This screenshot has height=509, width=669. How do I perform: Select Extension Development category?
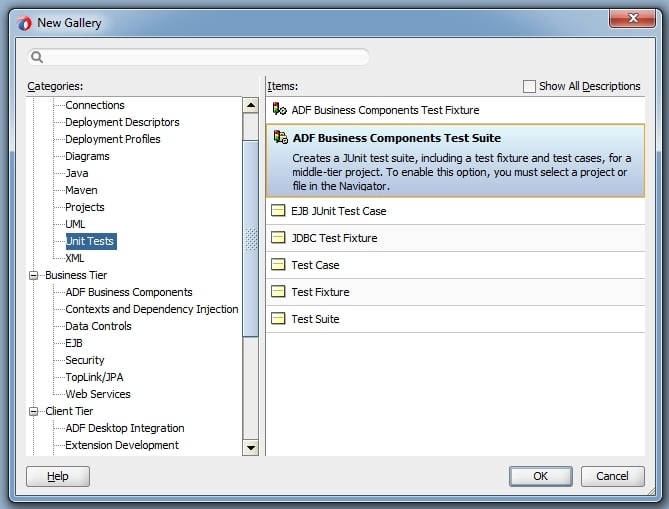click(122, 445)
